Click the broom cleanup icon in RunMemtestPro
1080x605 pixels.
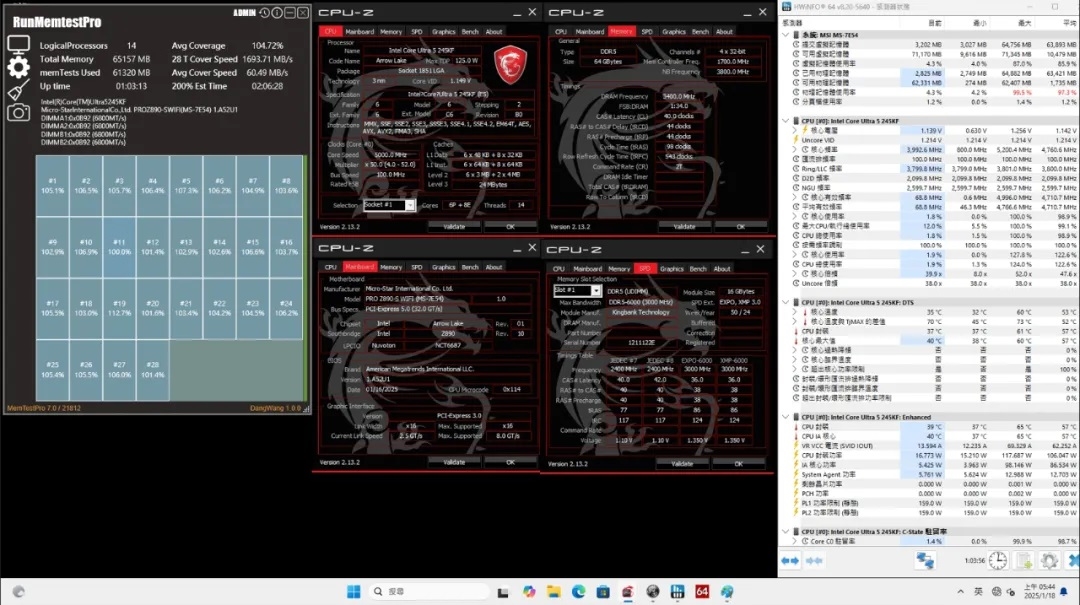tap(18, 90)
